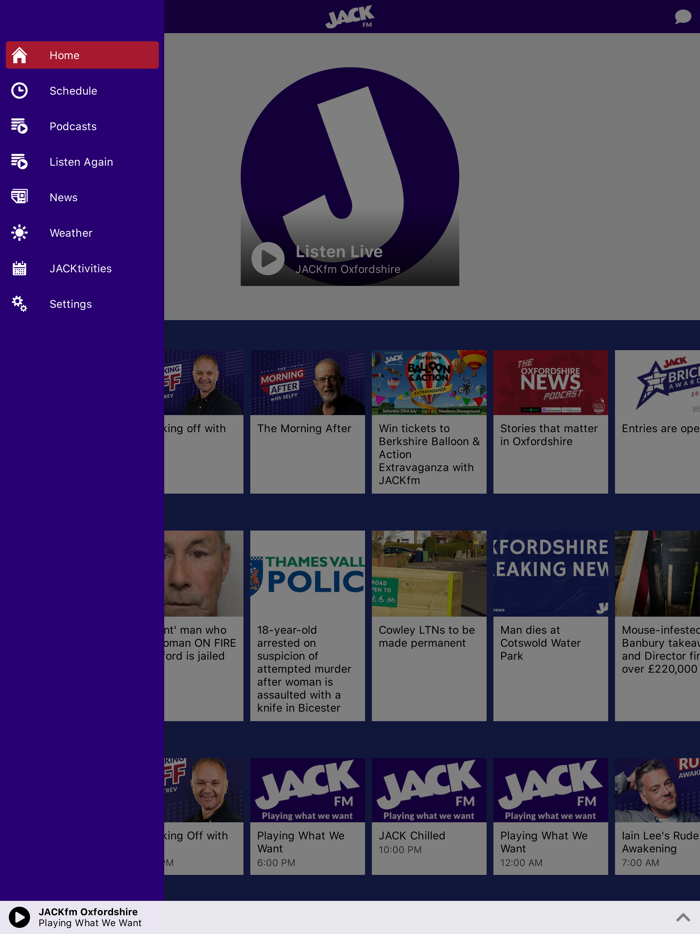The width and height of the screenshot is (700, 934).
Task: Open Stories that matter in Oxfordshire card
Action: [550, 422]
